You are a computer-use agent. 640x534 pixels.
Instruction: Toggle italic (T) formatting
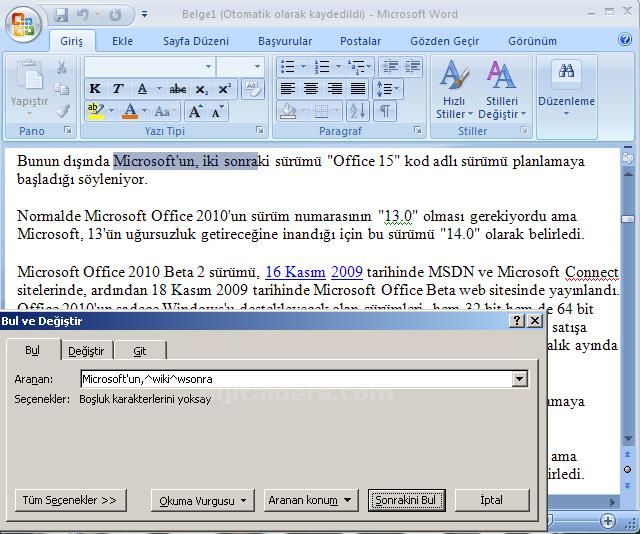pyautogui.click(x=118, y=89)
